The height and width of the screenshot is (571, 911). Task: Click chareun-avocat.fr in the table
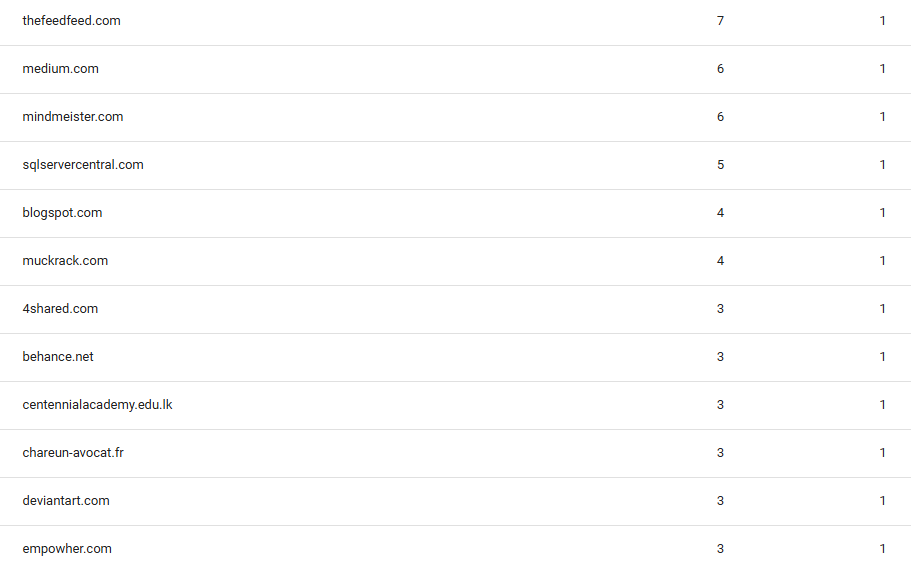(x=73, y=453)
